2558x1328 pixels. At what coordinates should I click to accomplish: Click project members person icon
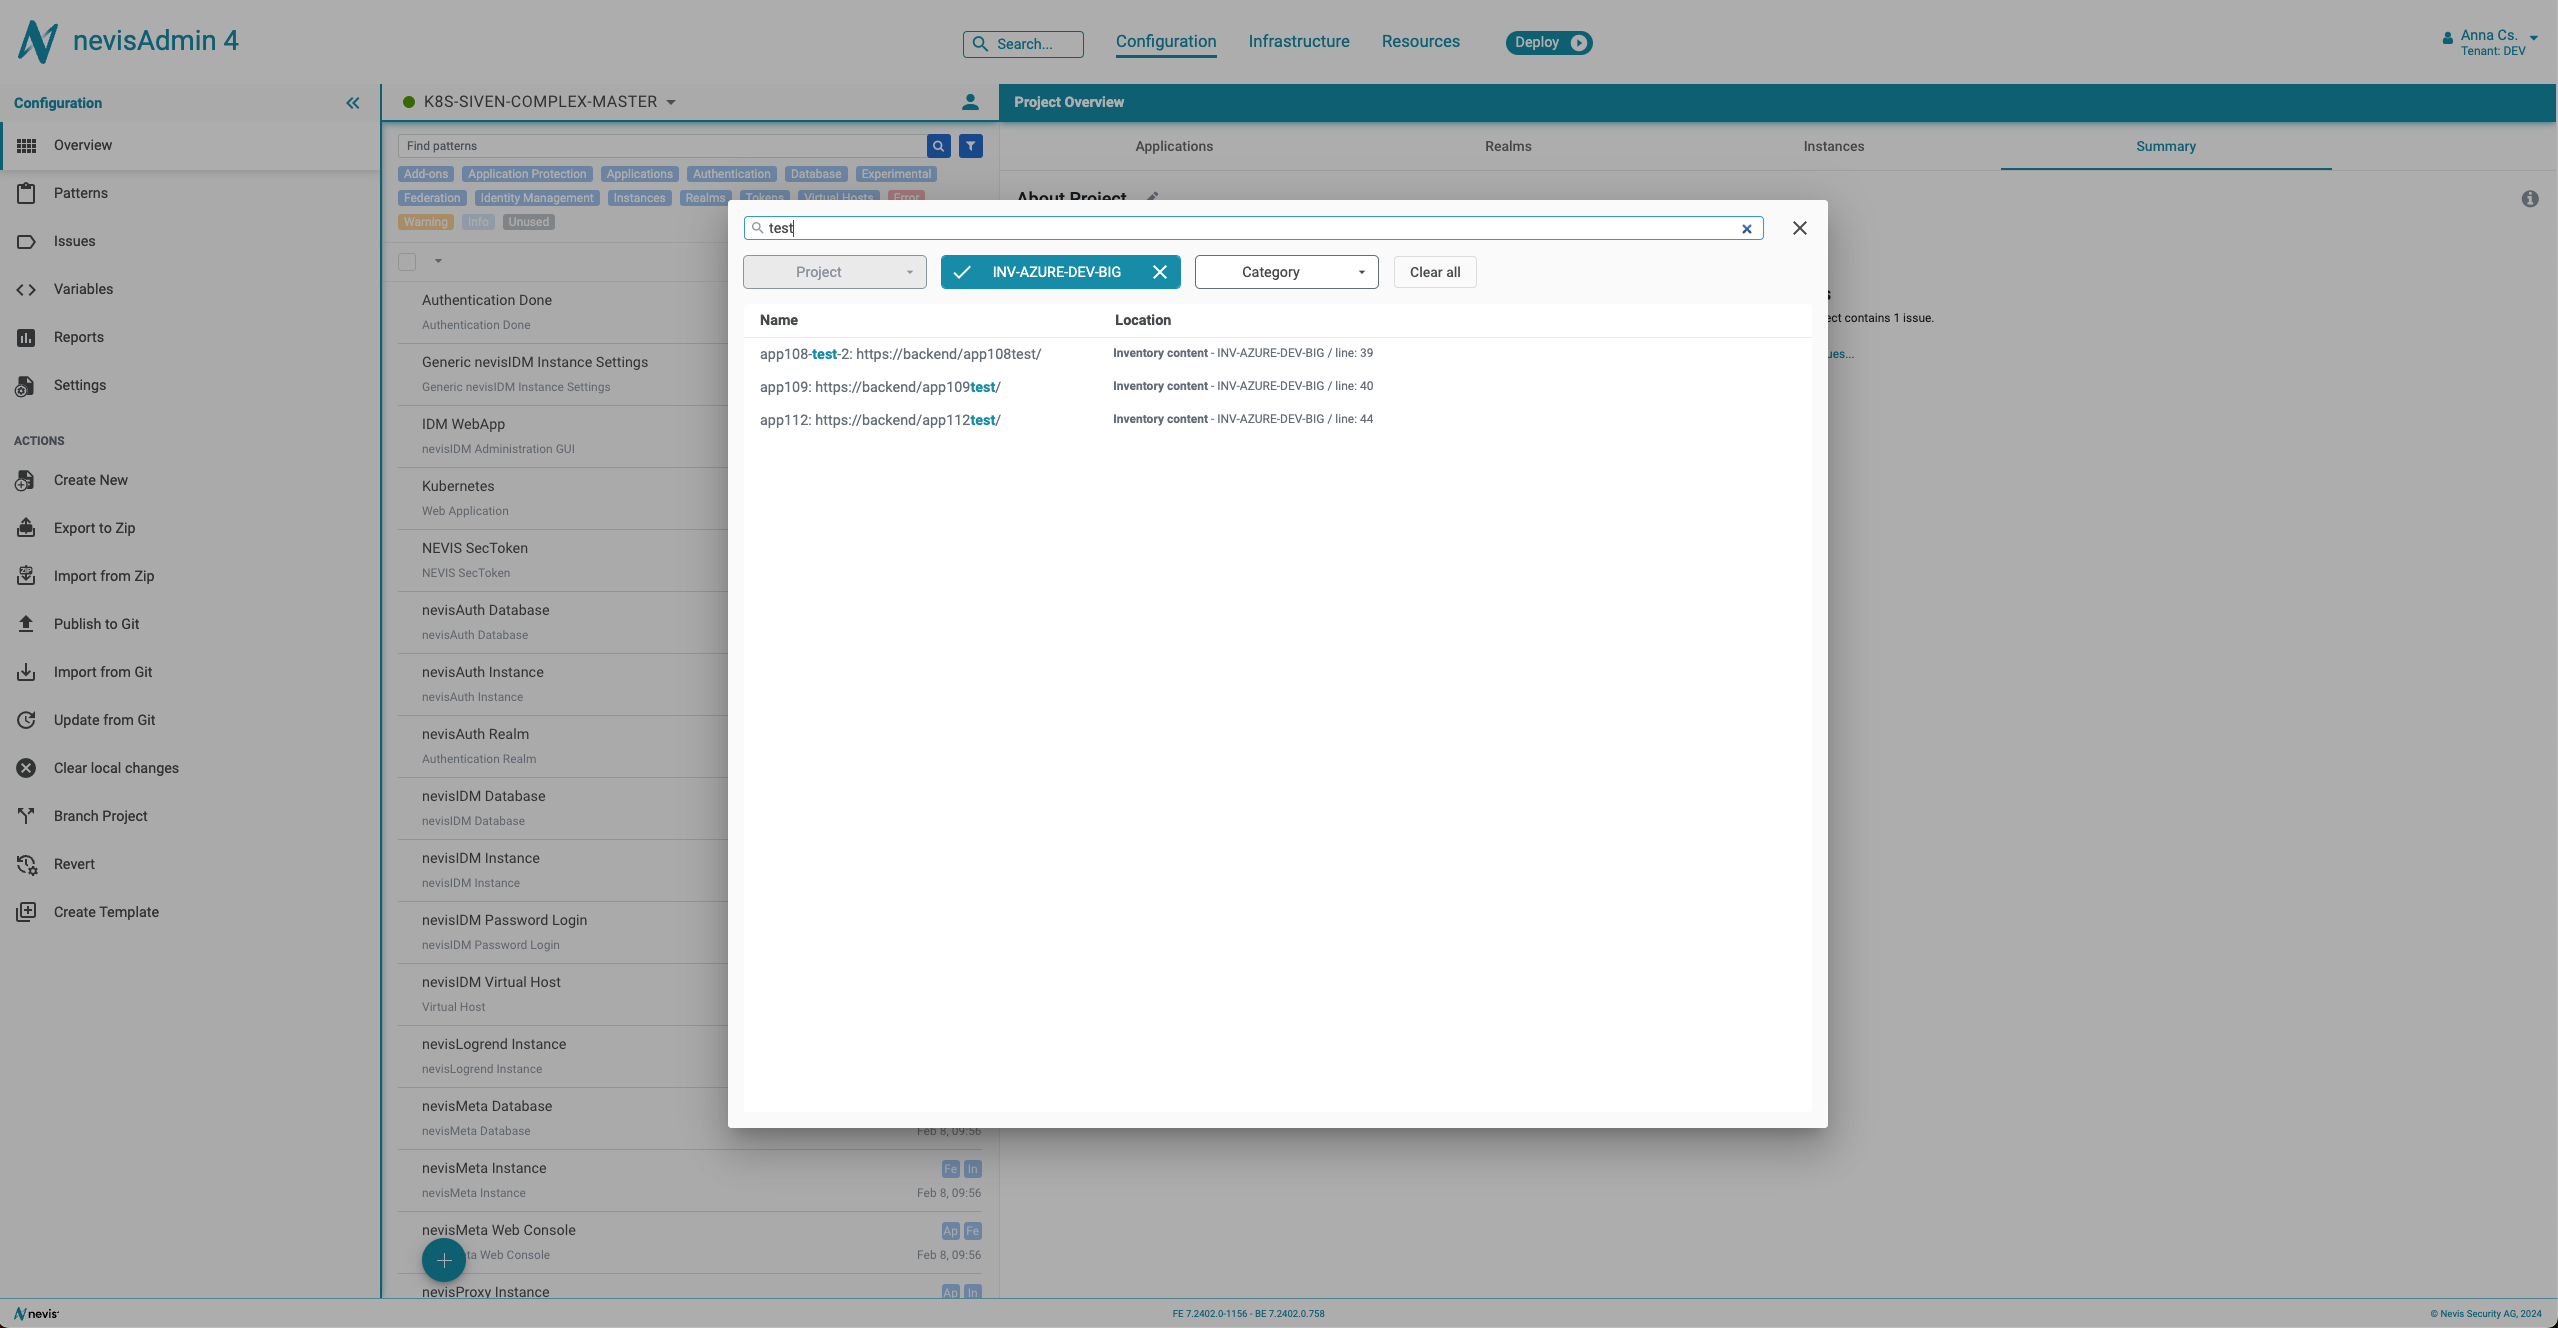[x=970, y=103]
